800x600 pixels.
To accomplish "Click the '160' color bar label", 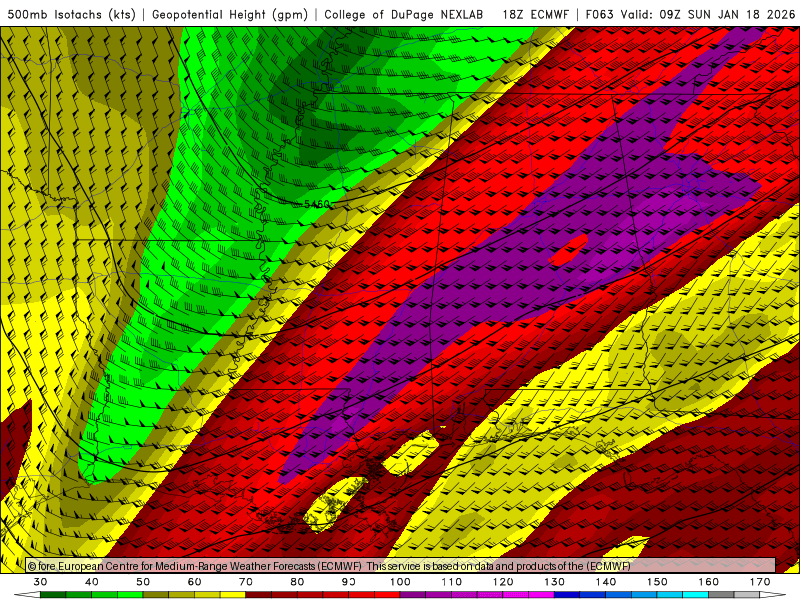I will 709,582.
